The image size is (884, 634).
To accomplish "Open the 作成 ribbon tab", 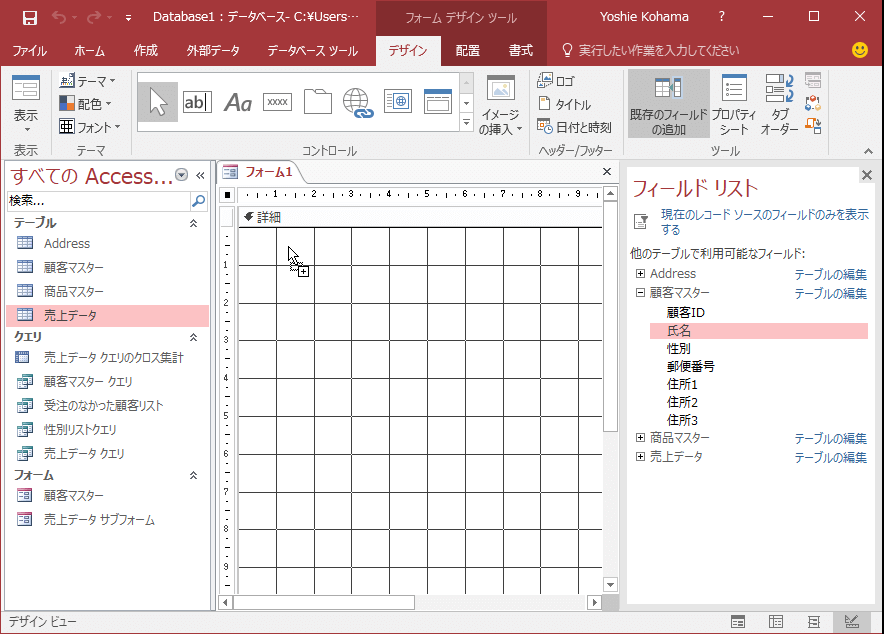I will click(x=146, y=51).
